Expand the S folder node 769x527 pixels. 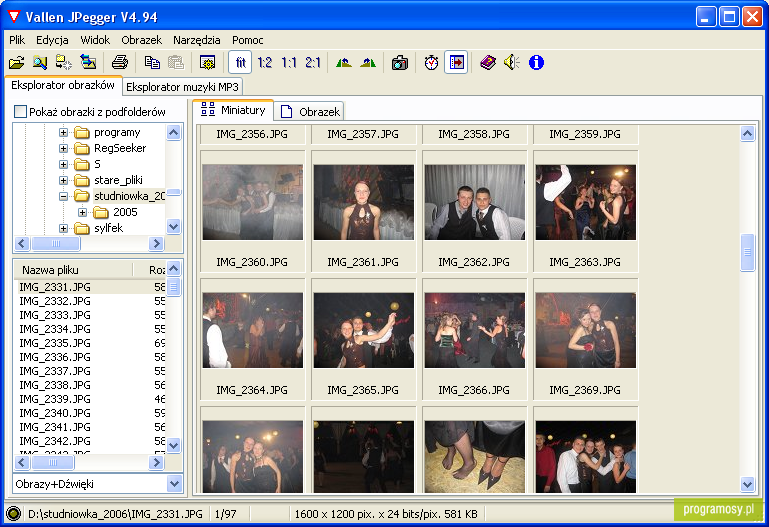(x=63, y=164)
